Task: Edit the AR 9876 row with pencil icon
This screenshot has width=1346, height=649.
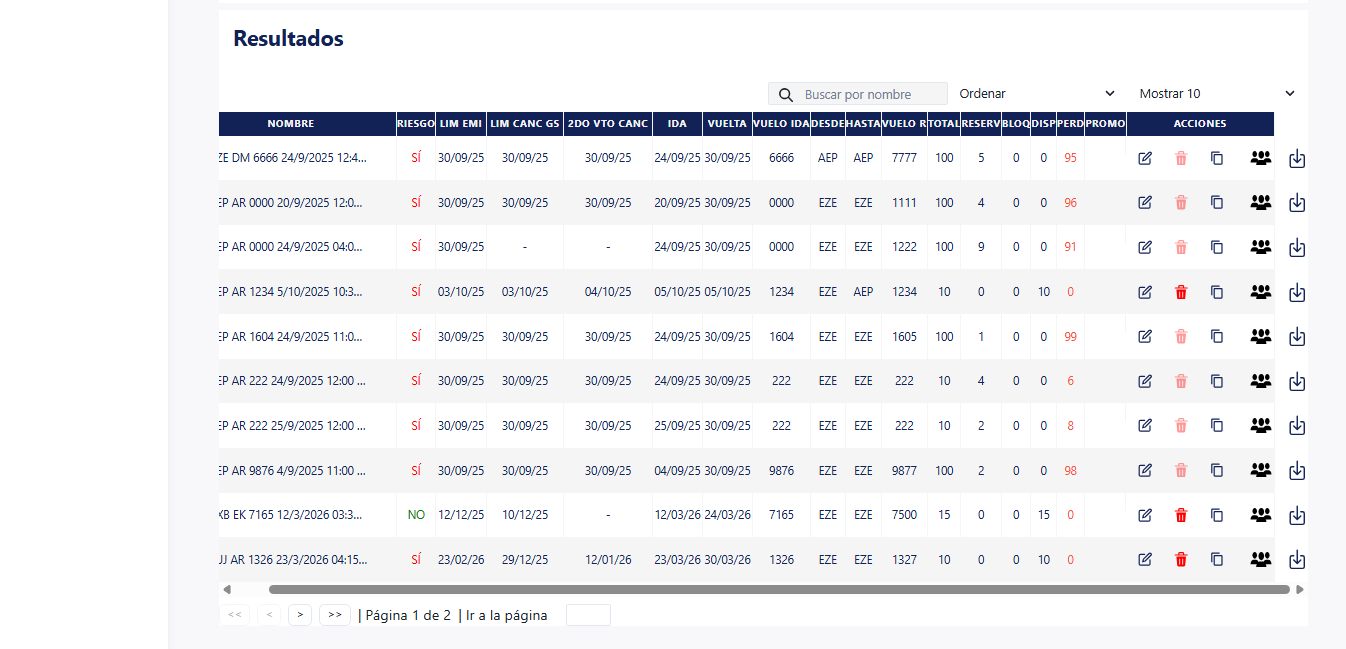Action: click(x=1145, y=470)
